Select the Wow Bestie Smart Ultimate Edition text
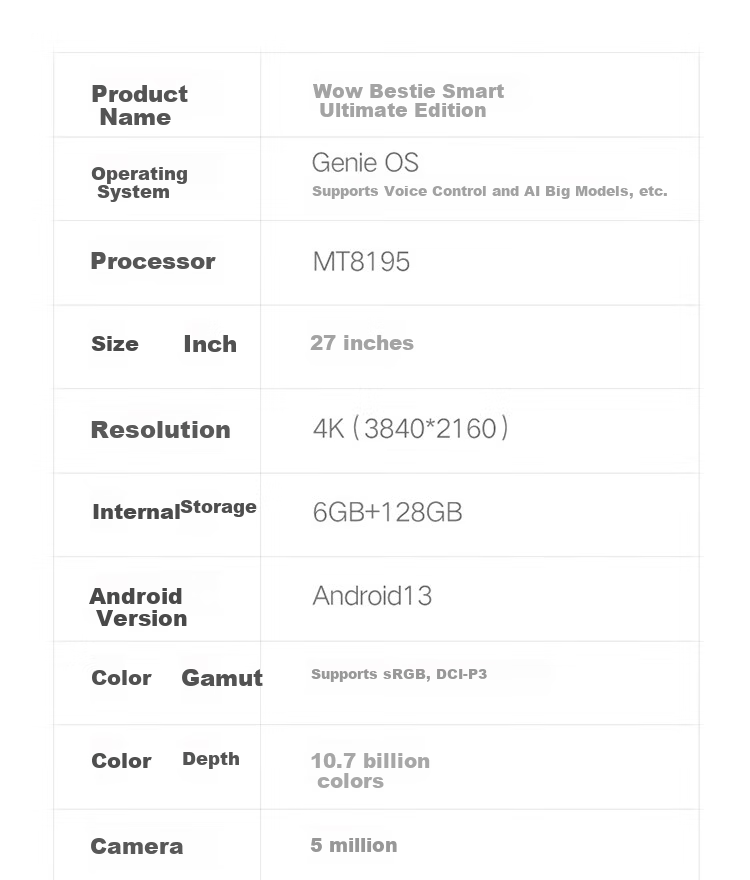This screenshot has width=750, height=880. pyautogui.click(x=408, y=101)
